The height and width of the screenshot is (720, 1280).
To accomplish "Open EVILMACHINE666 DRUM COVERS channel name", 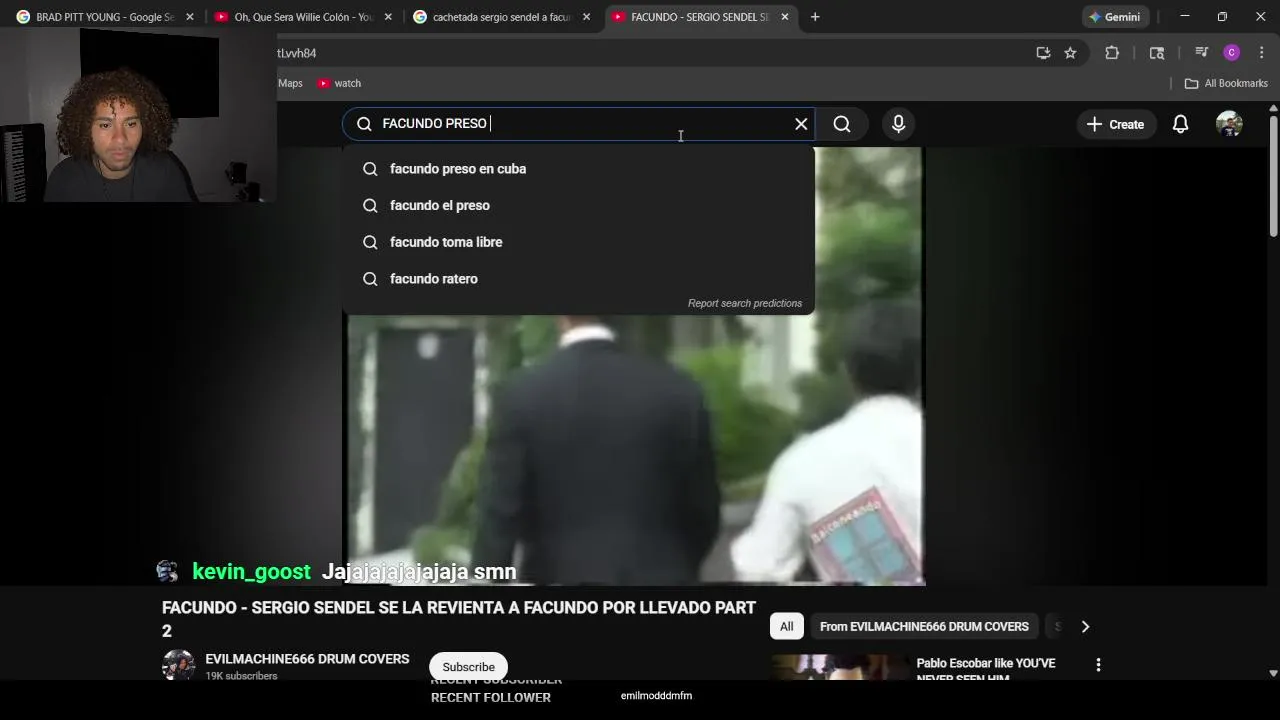I will pyautogui.click(x=307, y=659).
